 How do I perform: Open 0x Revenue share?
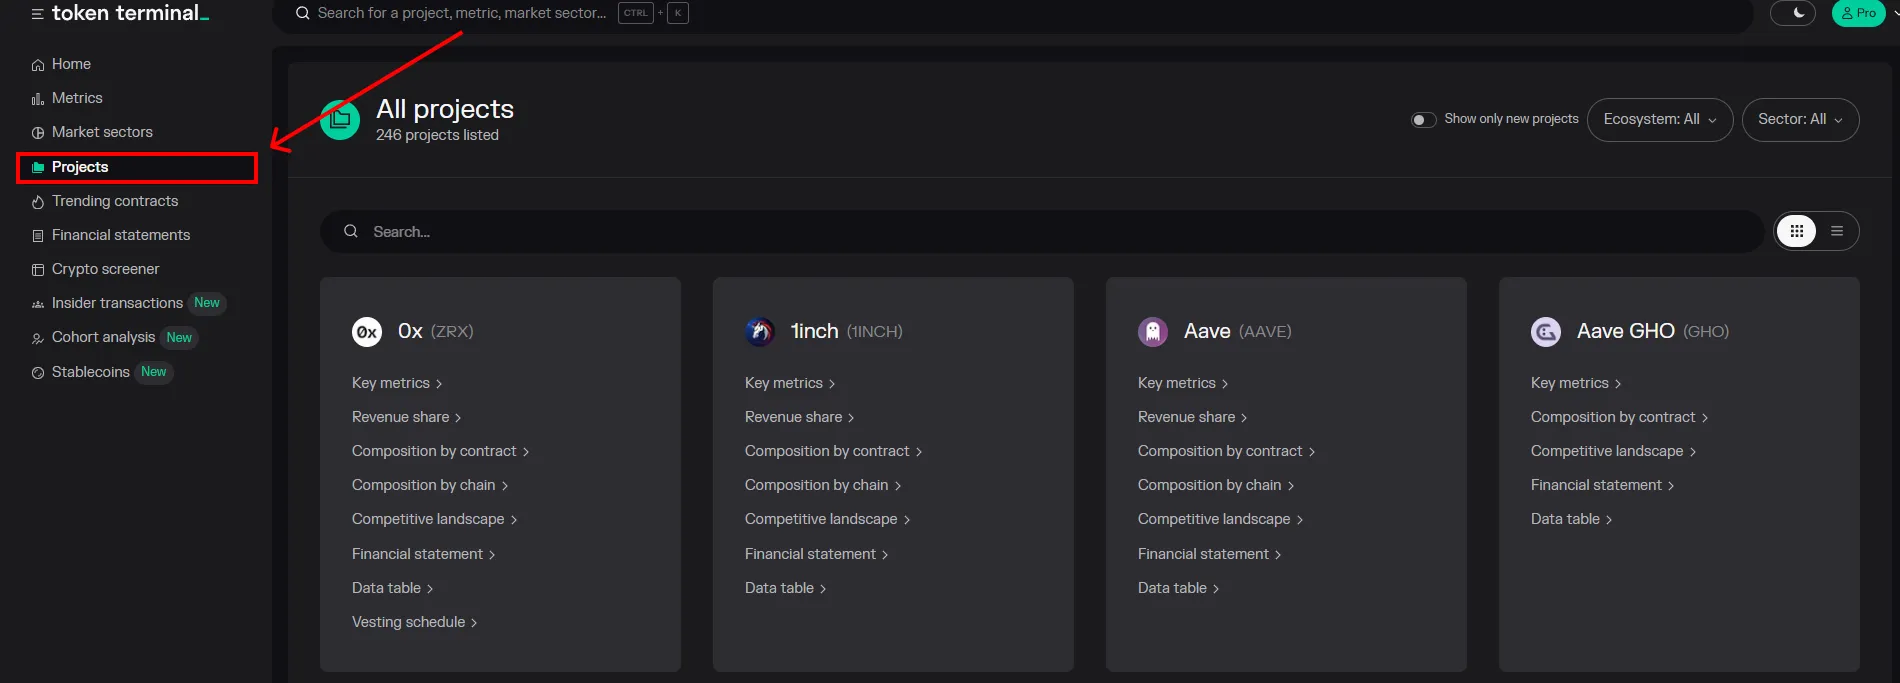407,417
